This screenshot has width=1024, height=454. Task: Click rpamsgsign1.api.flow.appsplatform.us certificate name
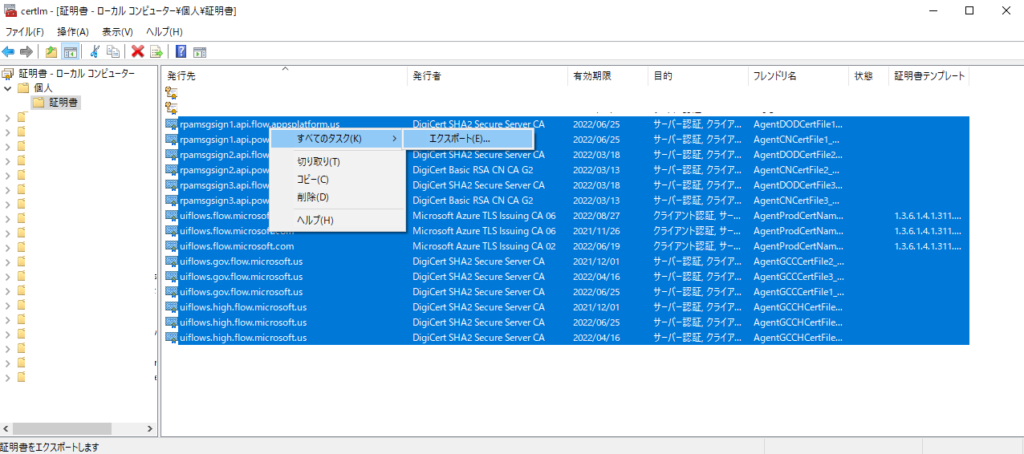(x=259, y=123)
